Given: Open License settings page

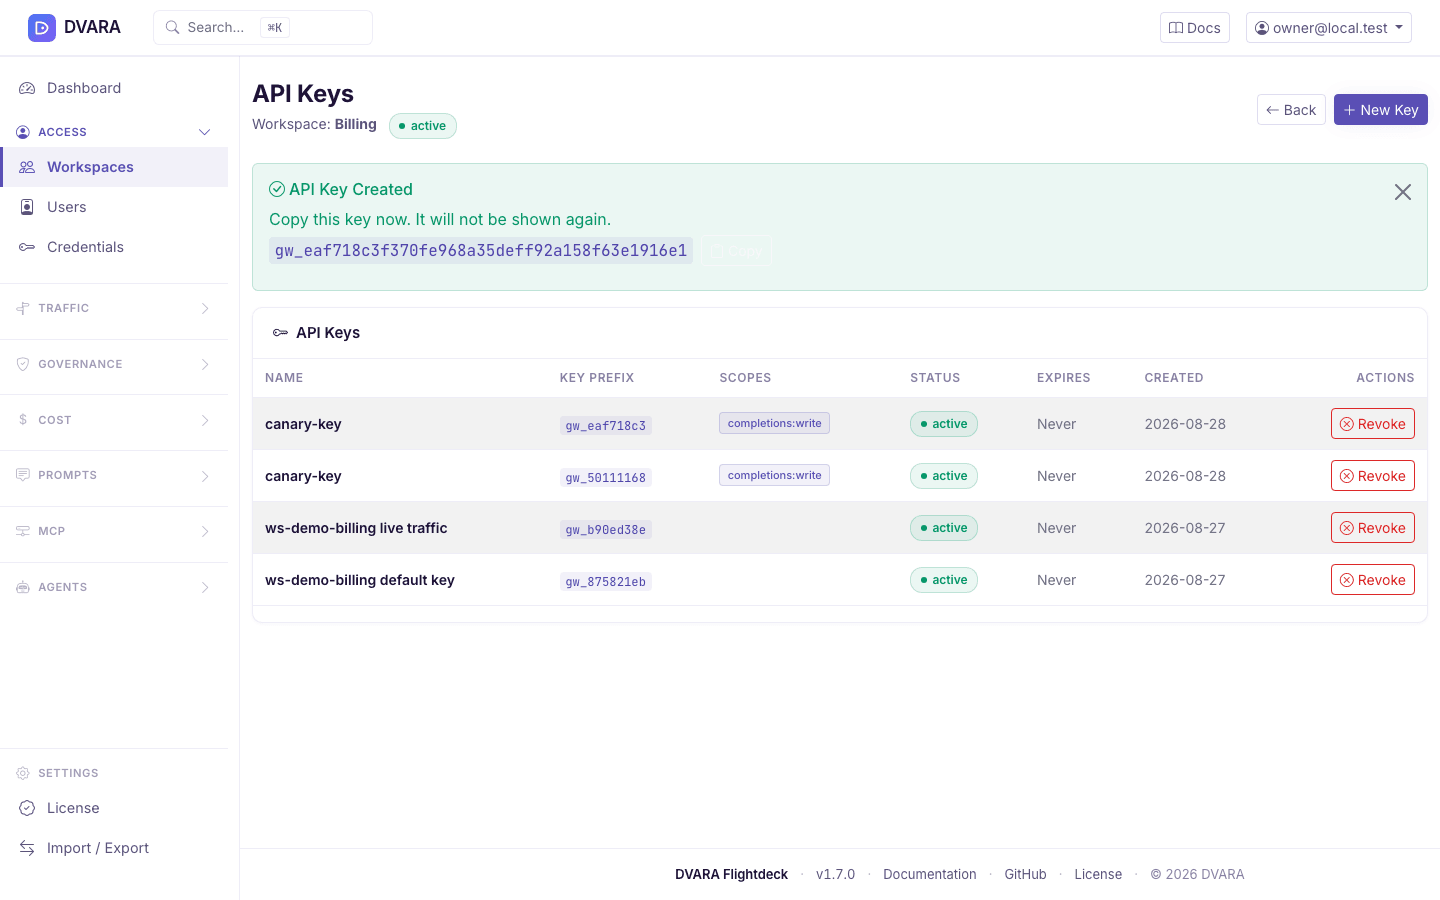Looking at the screenshot, I should tap(114, 808).
